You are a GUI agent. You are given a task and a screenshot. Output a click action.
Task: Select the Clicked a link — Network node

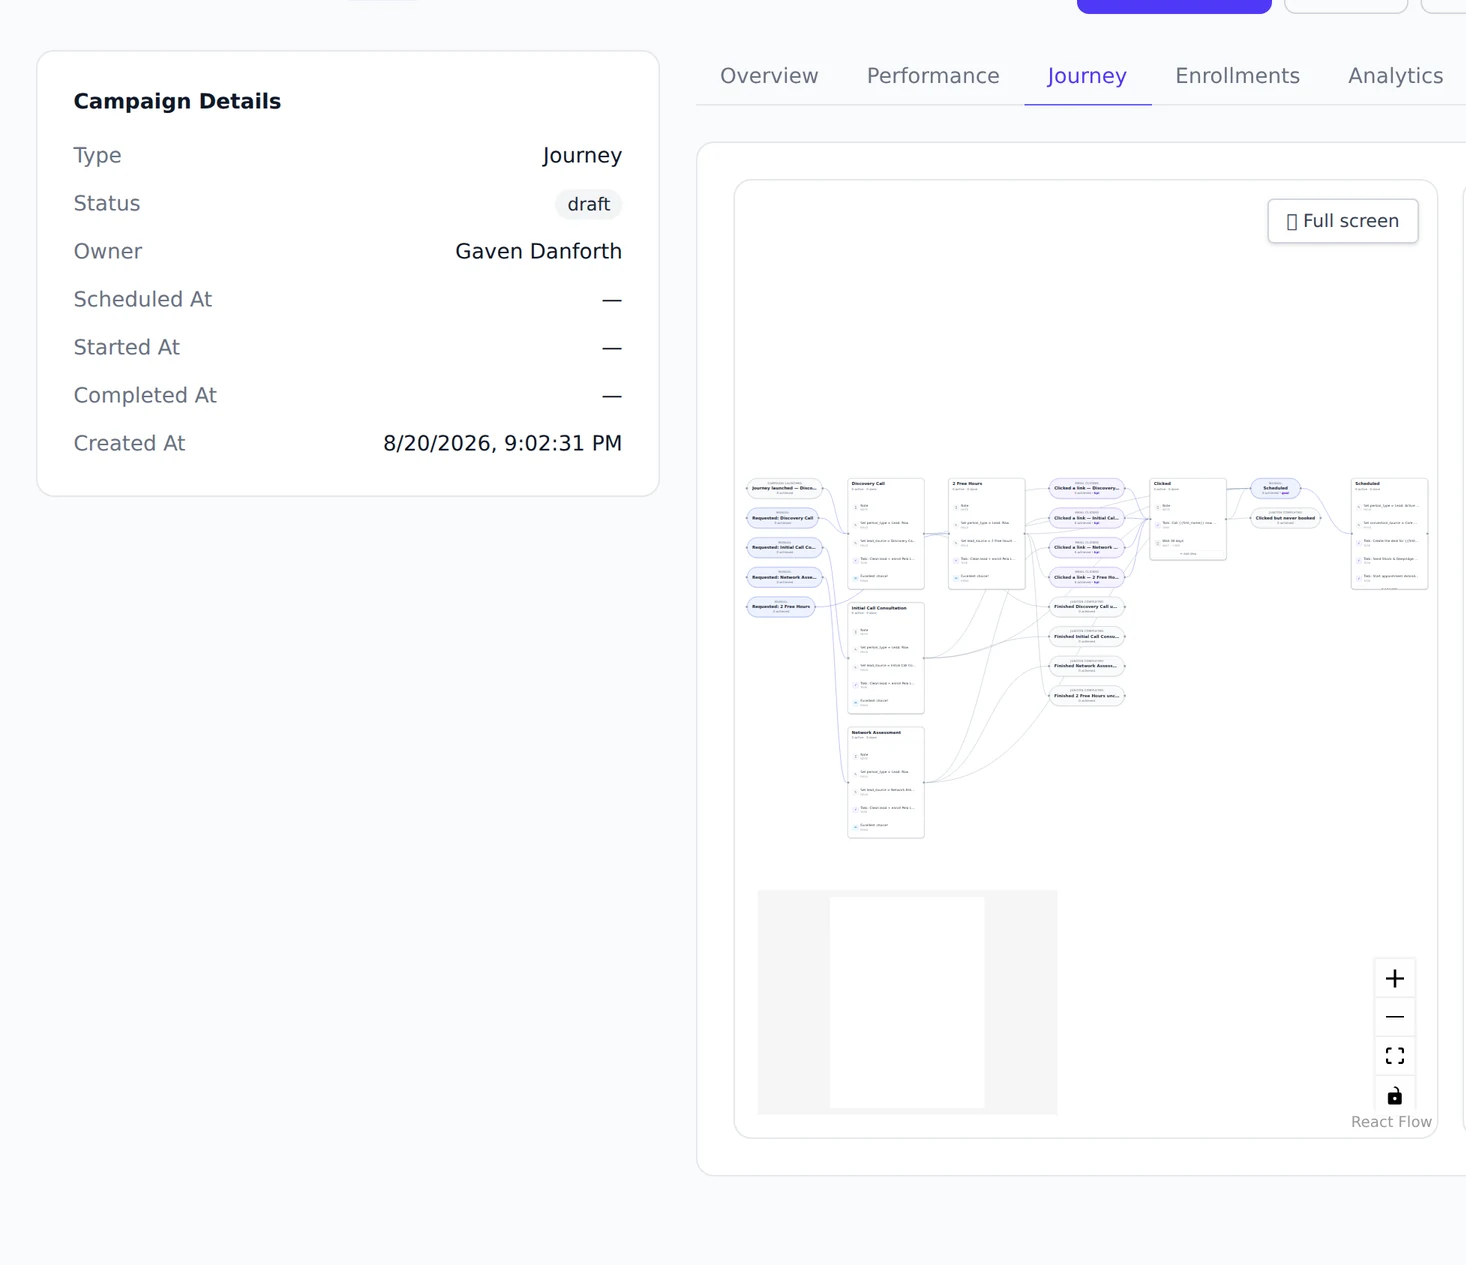pos(1087,547)
